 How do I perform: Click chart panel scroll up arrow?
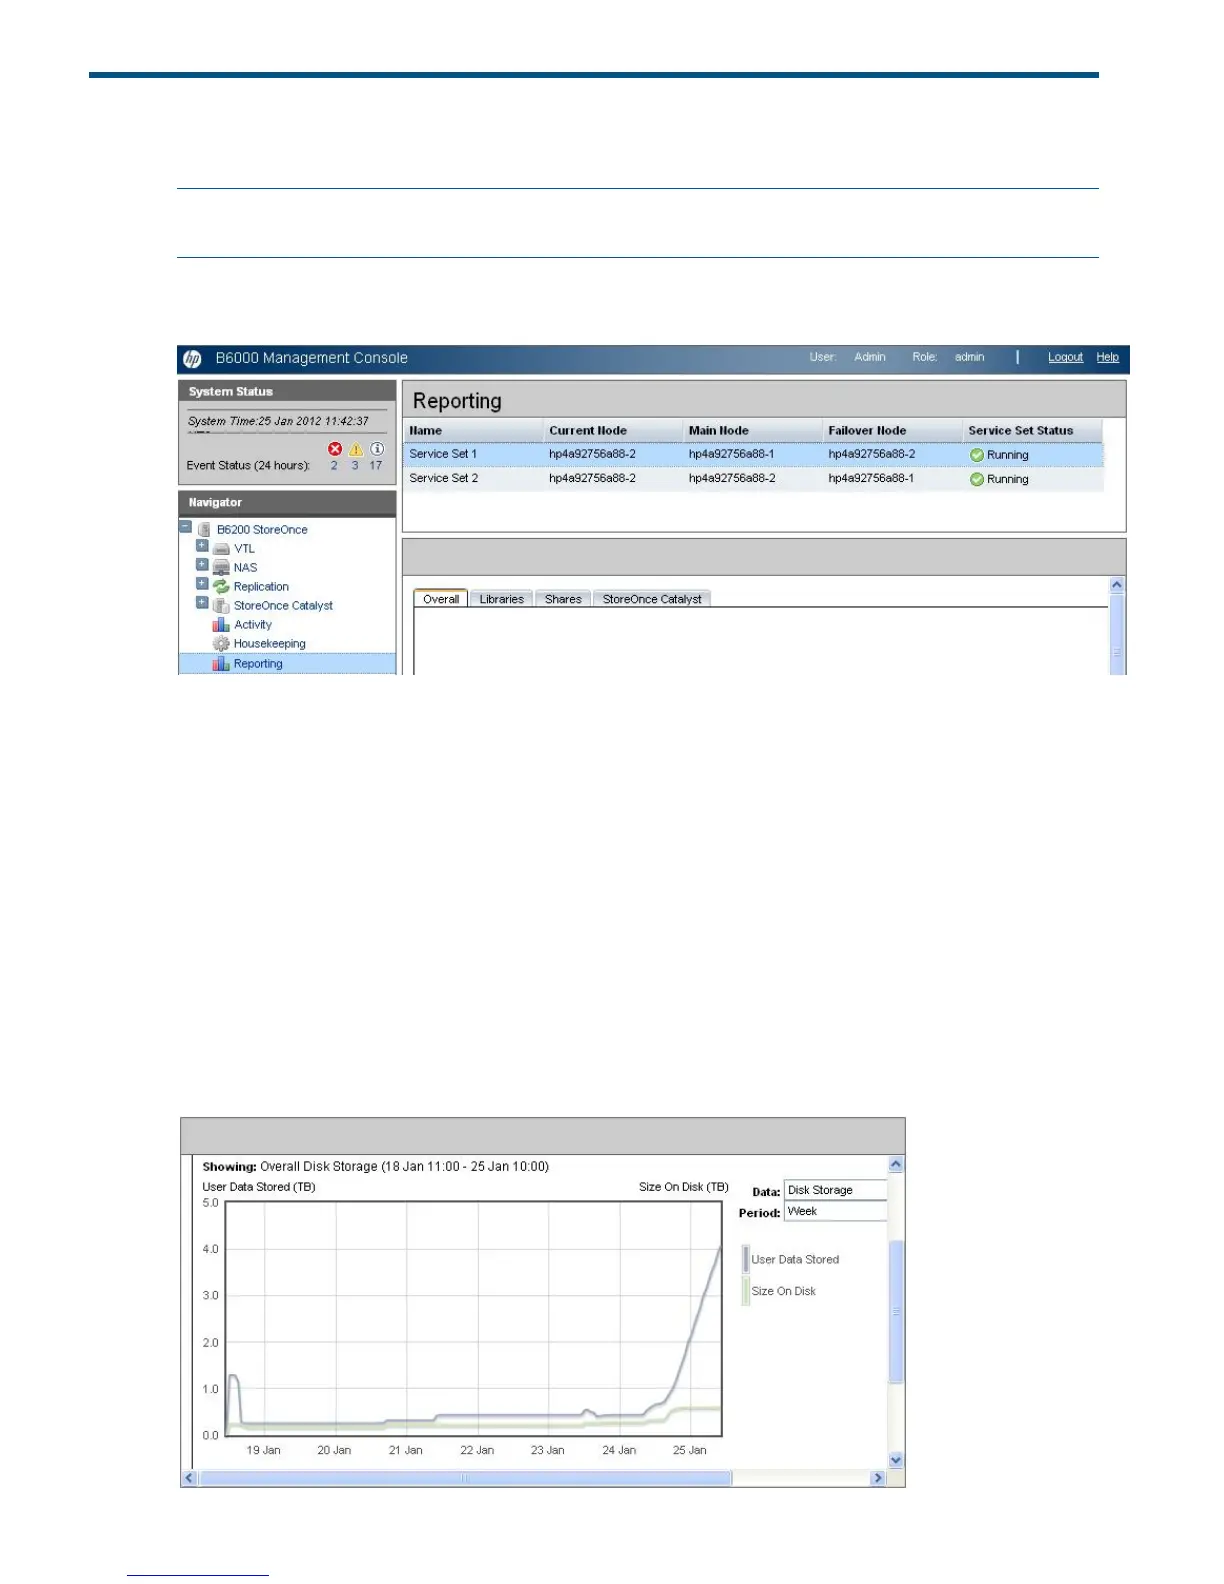click(x=896, y=1165)
